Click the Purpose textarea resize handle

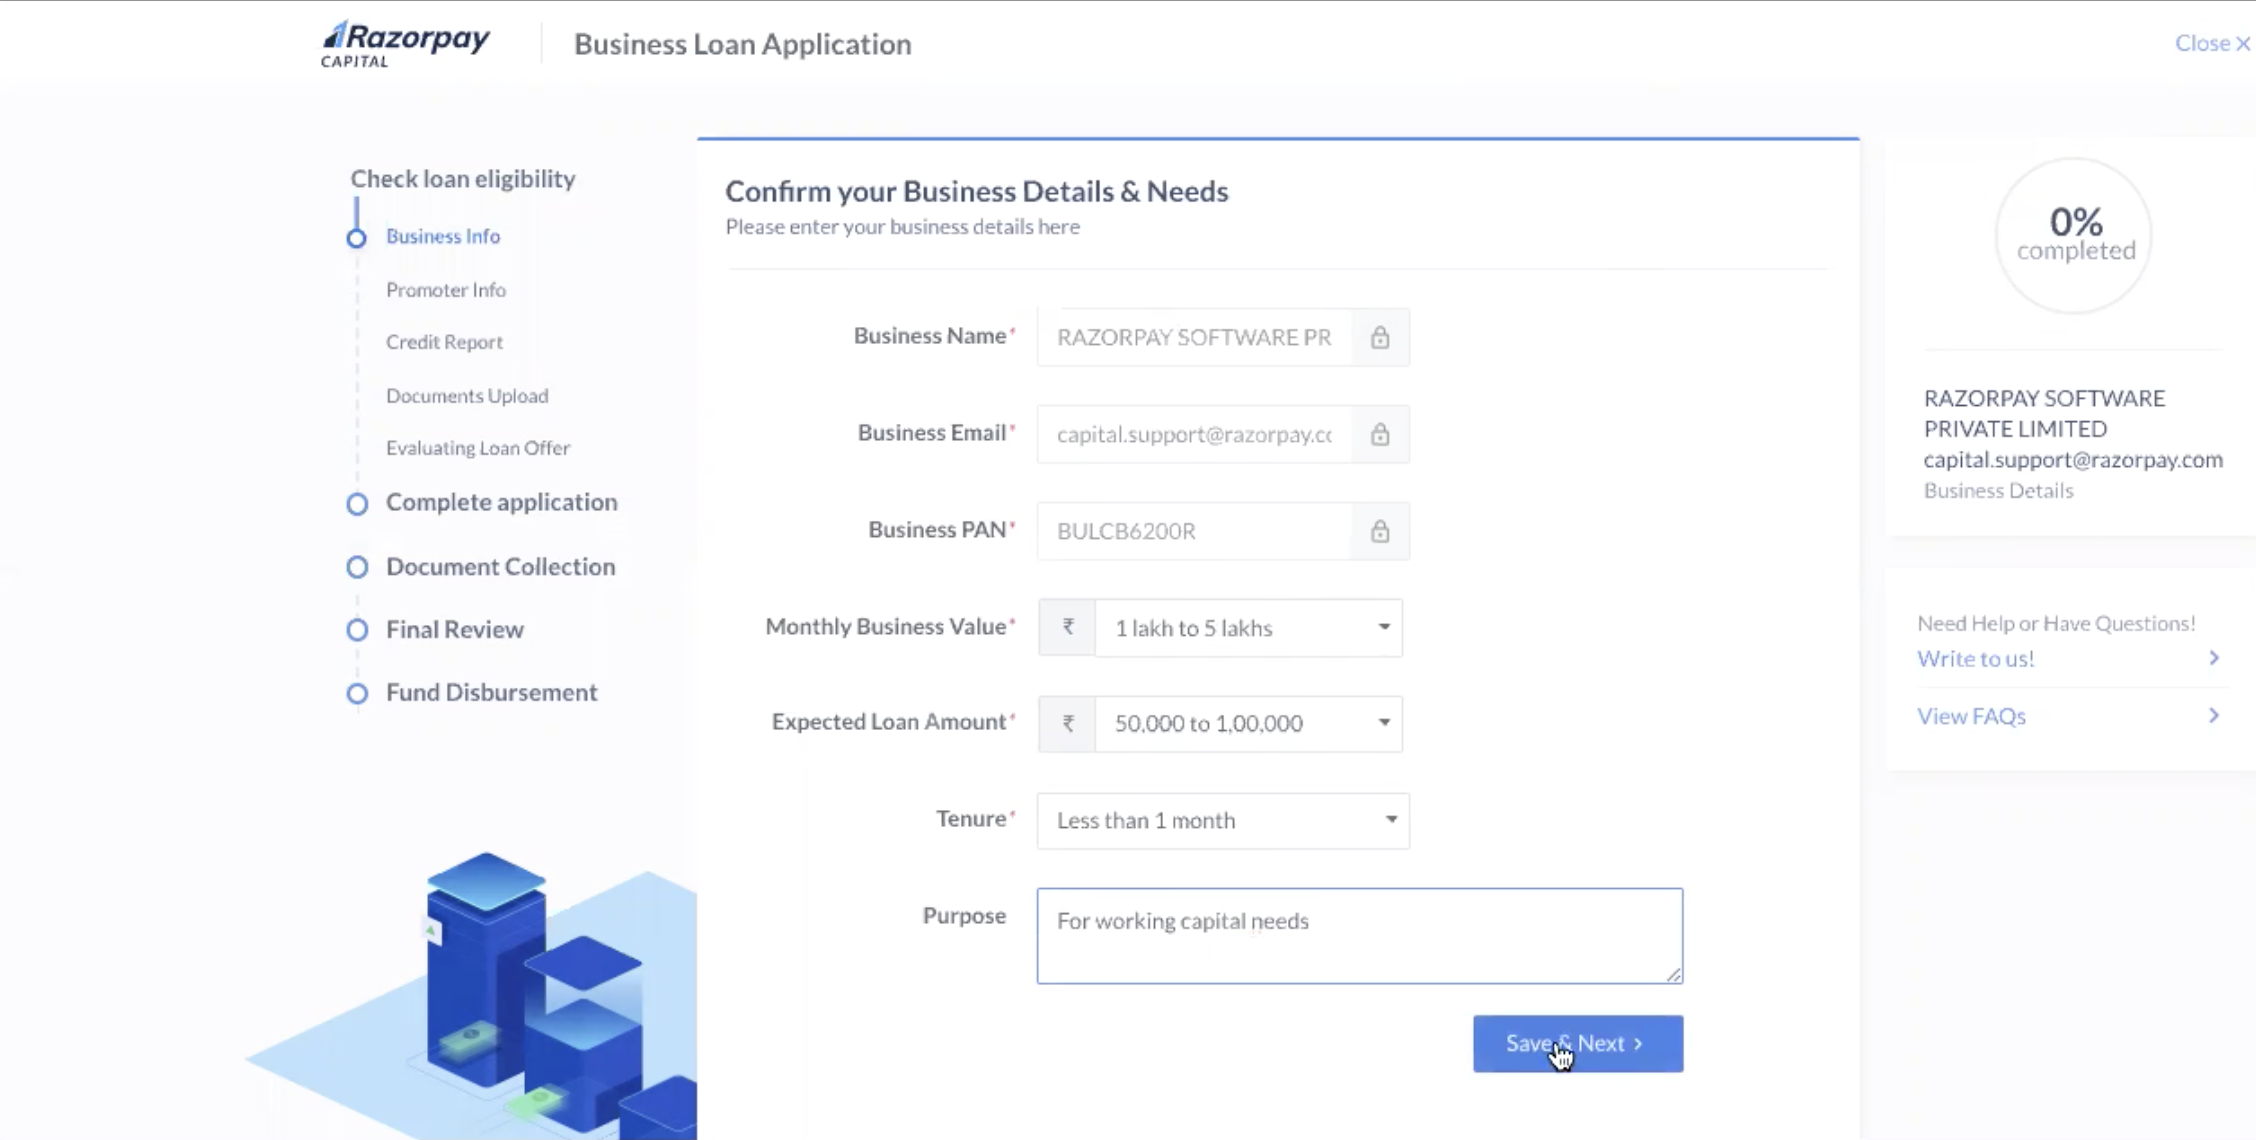[1674, 974]
